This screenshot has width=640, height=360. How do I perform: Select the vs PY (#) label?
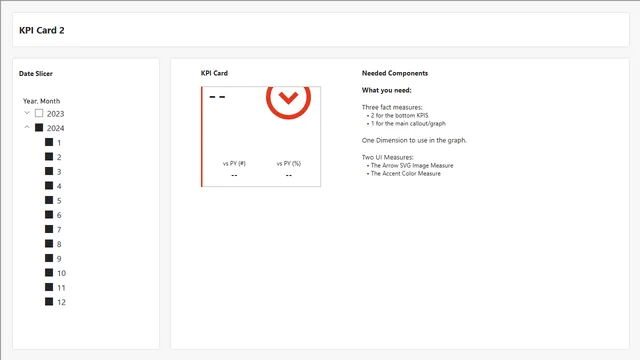[x=234, y=163]
